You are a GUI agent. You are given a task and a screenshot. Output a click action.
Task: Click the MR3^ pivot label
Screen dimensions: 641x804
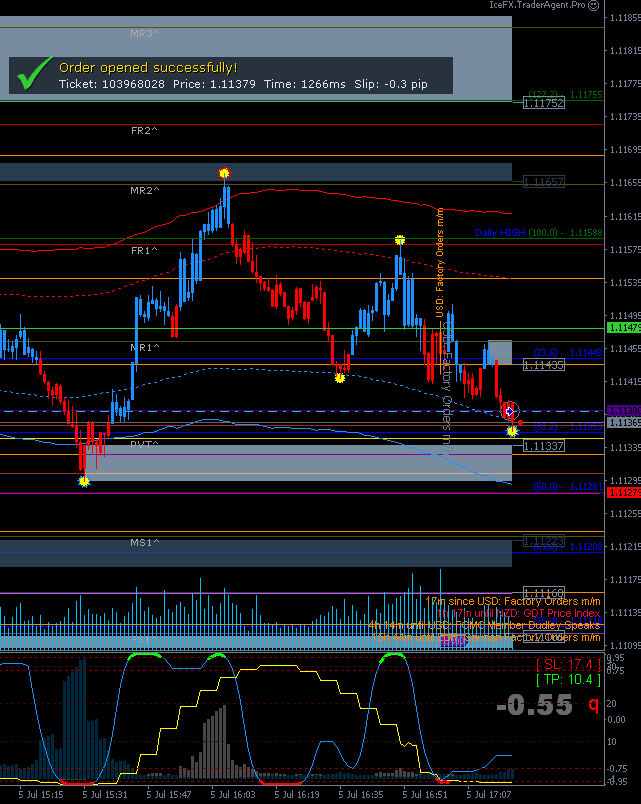pyautogui.click(x=145, y=34)
